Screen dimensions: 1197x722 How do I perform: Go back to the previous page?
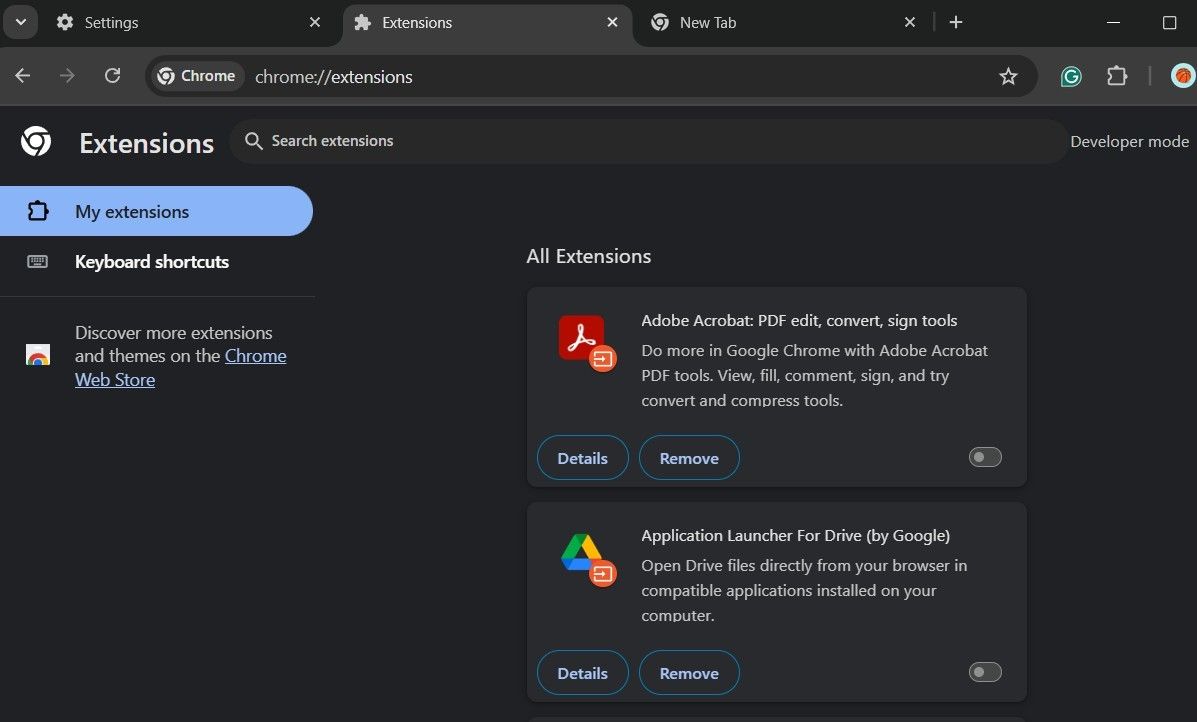(x=23, y=76)
